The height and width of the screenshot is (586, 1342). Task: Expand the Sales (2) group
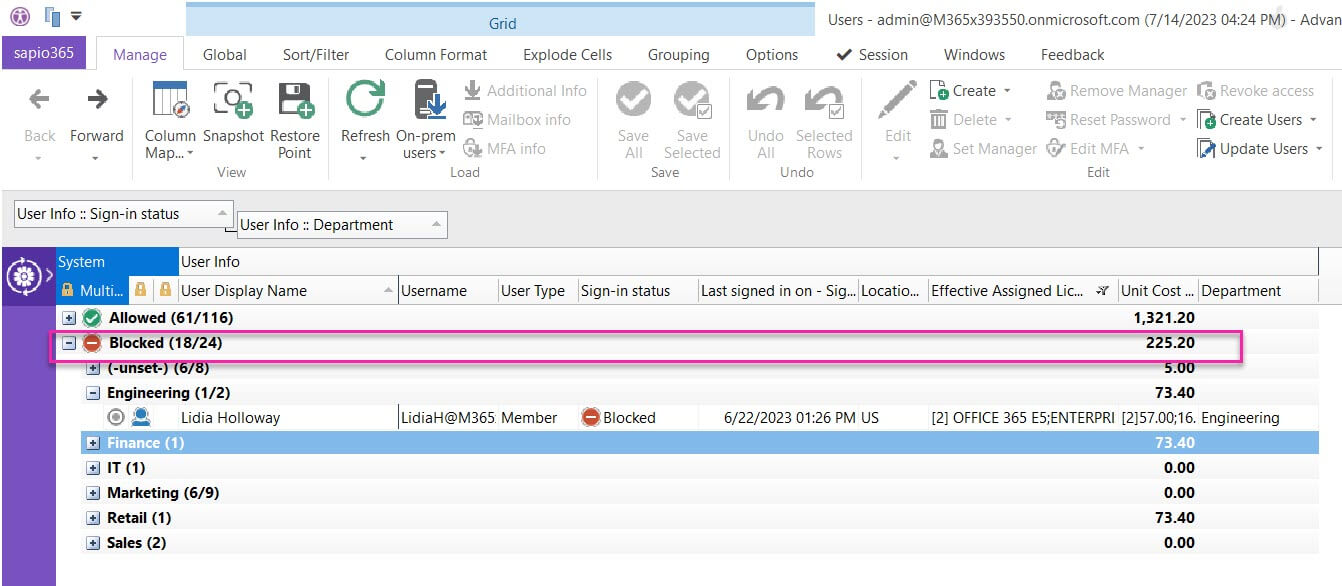[93, 543]
